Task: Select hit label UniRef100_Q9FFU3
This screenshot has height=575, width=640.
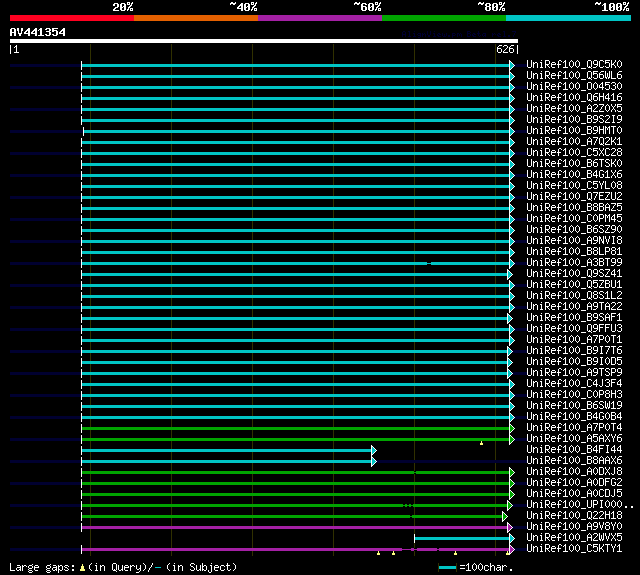Action: (x=574, y=329)
